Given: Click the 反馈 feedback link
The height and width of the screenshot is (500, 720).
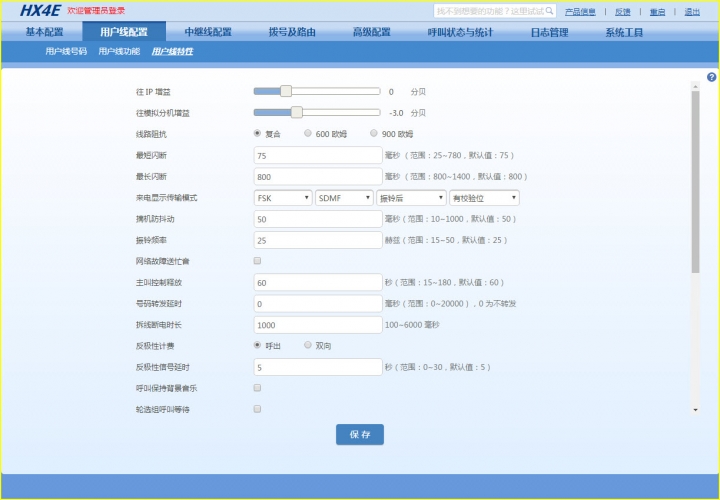Looking at the screenshot, I should 623,11.
